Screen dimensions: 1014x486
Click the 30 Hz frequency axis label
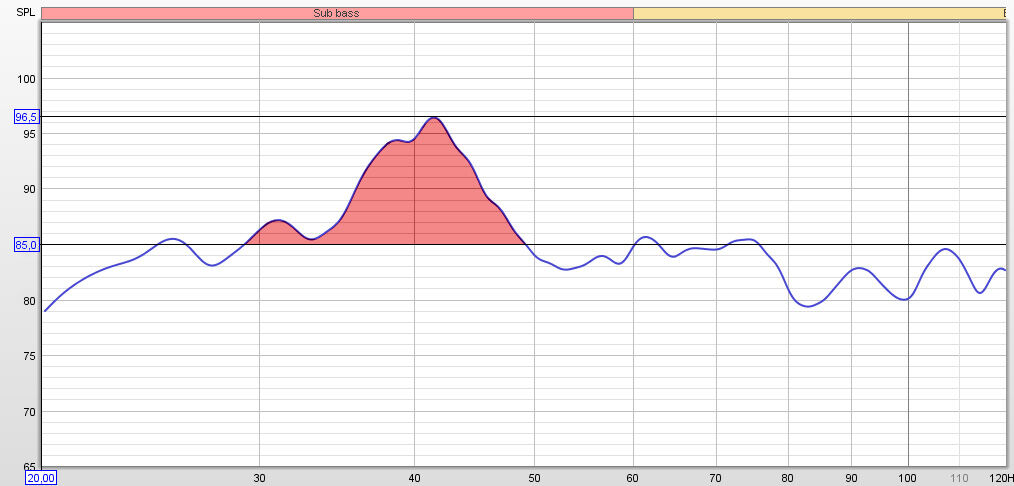pos(259,478)
